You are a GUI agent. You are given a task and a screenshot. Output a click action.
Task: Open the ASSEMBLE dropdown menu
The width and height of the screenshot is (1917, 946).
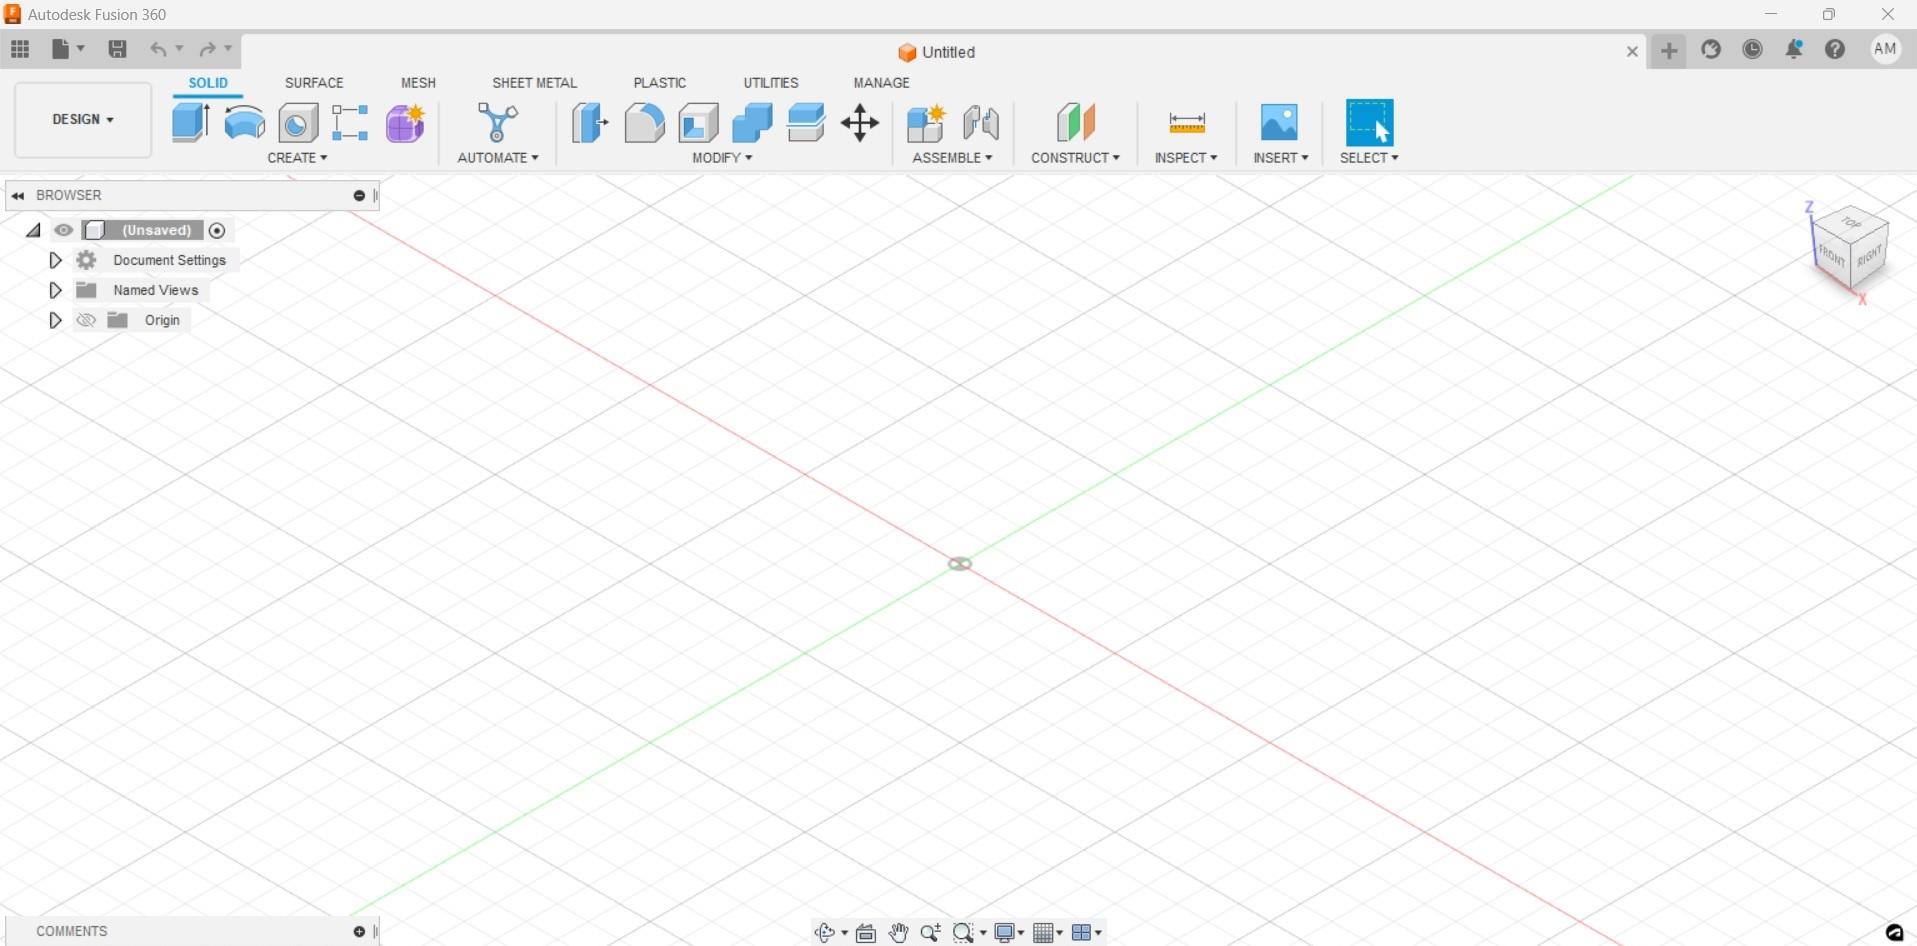(952, 158)
